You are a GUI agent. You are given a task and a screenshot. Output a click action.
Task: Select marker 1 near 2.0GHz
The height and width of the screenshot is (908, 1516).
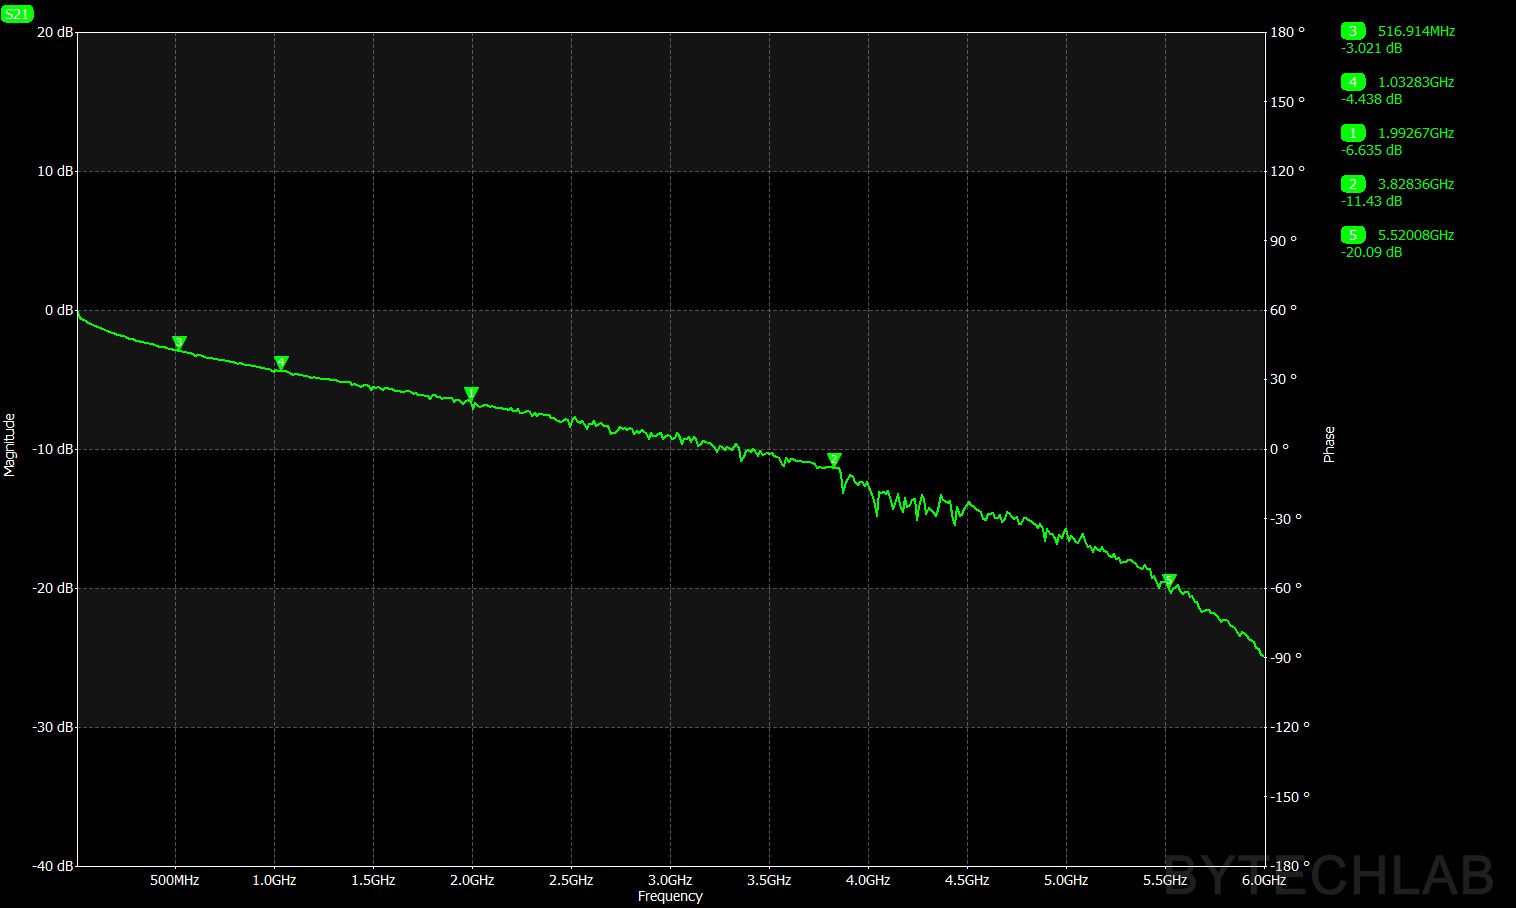471,394
